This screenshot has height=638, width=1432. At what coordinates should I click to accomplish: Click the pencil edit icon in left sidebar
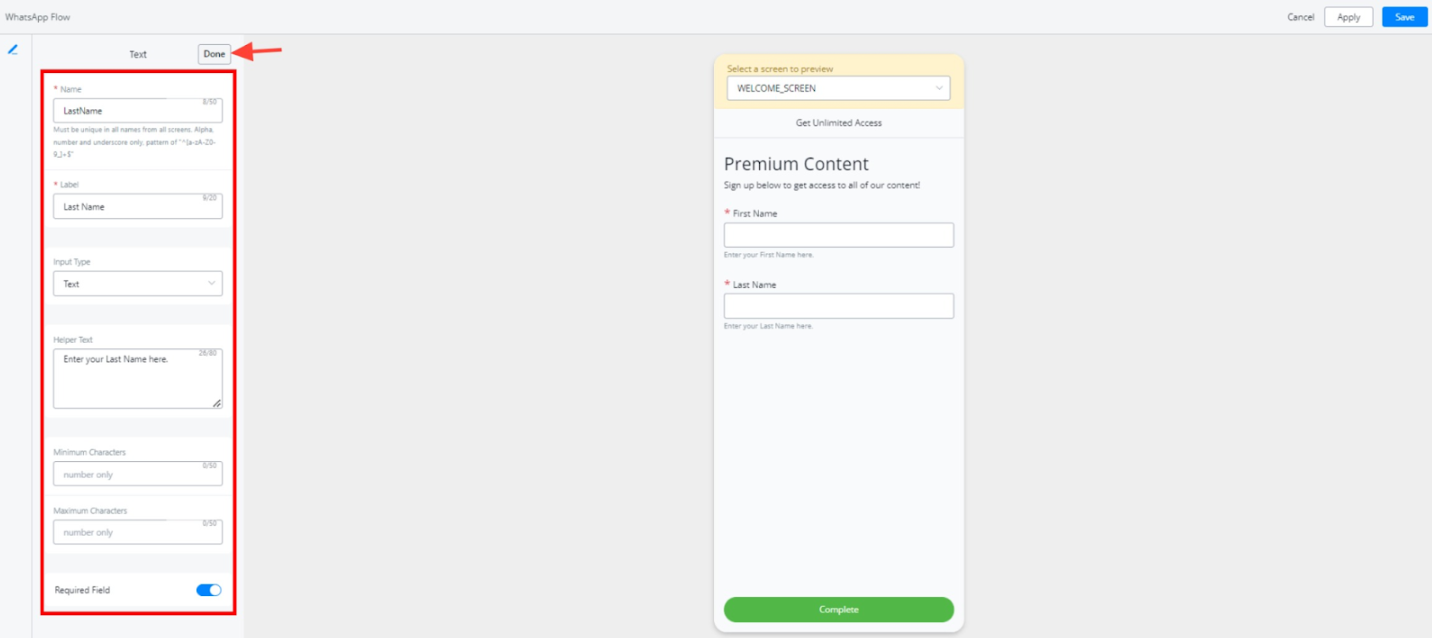[13, 49]
